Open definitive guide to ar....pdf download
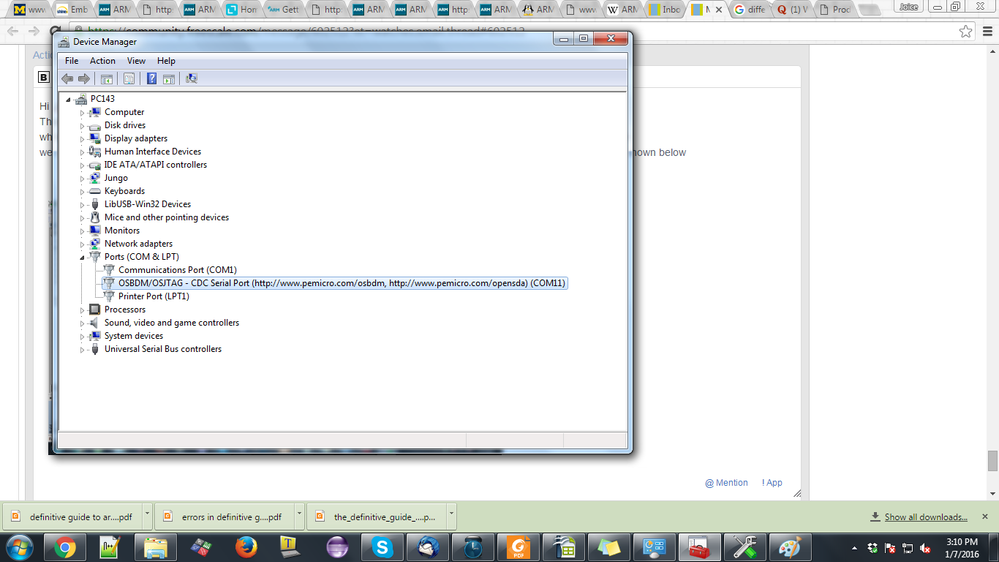999x562 pixels. pyautogui.click(x=73, y=517)
